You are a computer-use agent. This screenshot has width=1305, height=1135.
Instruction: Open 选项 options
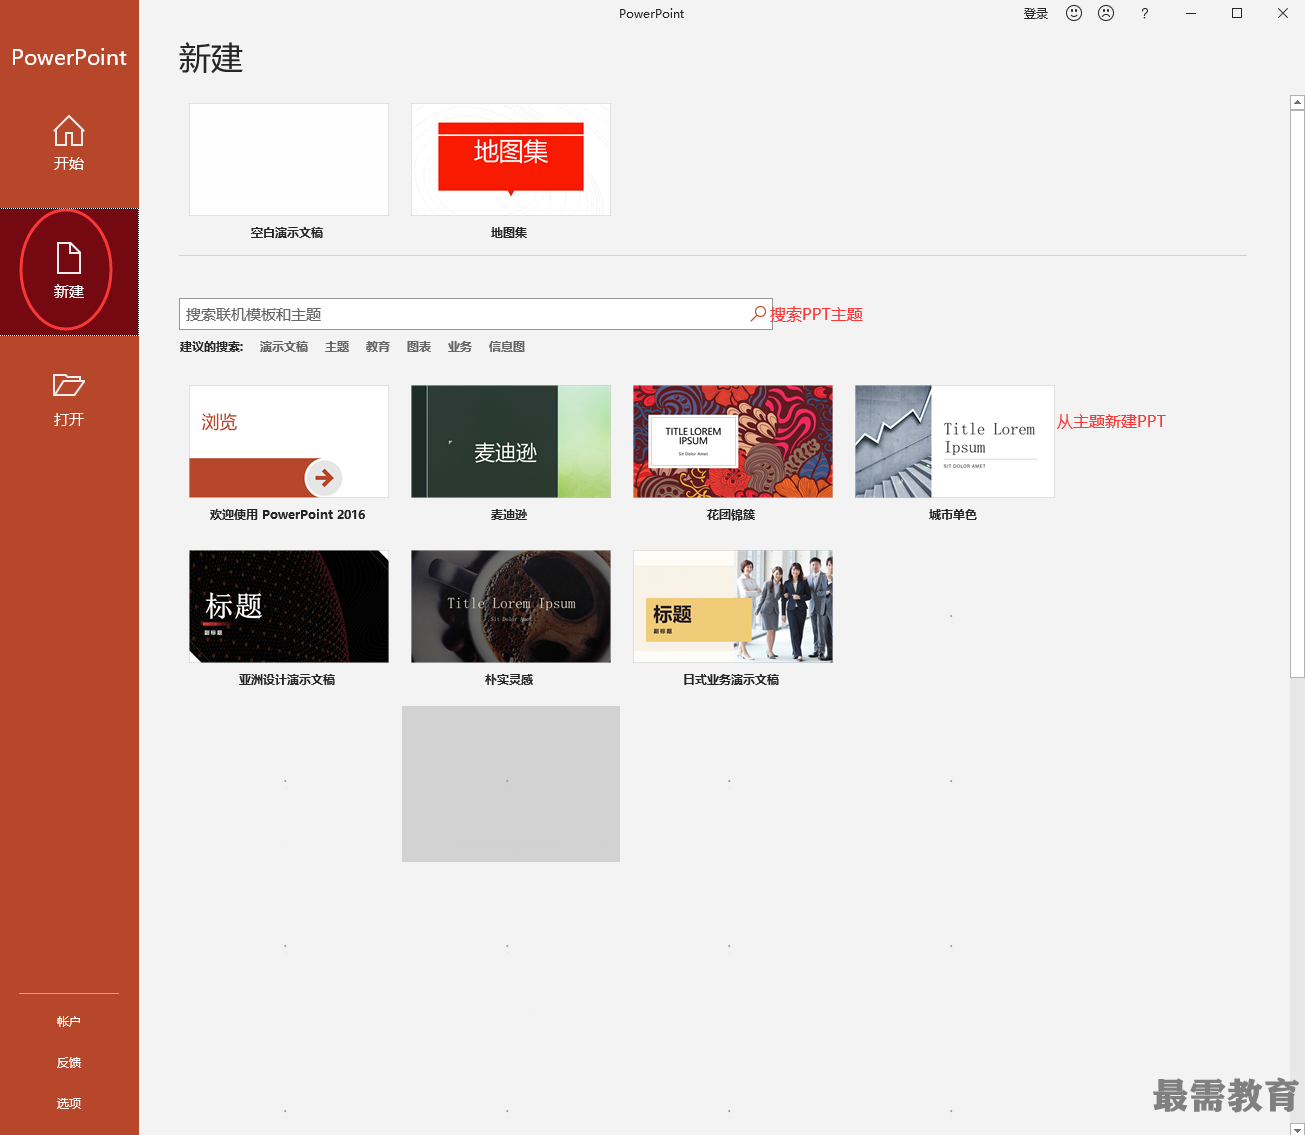[69, 1103]
